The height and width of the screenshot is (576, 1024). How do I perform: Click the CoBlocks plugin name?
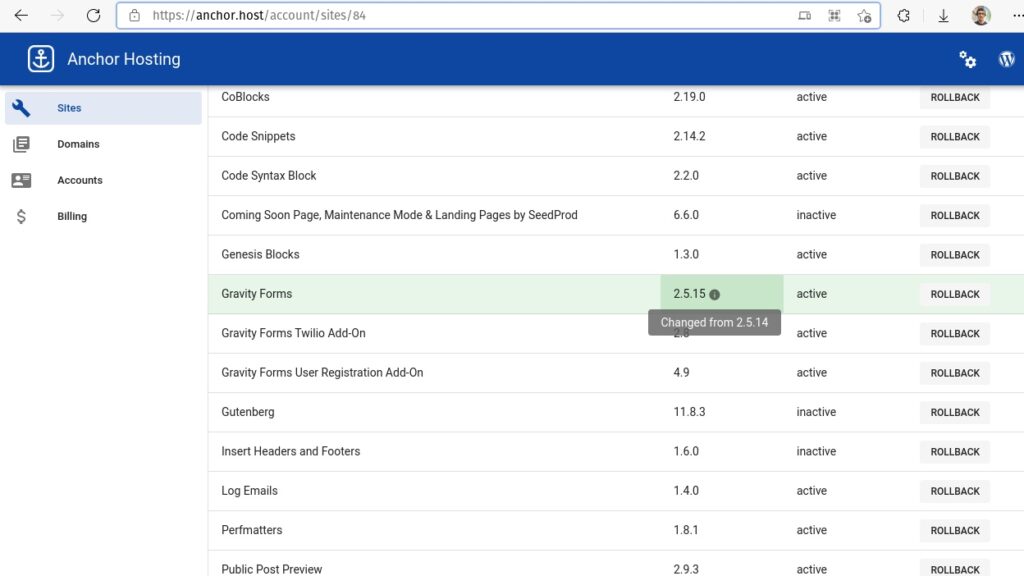click(246, 97)
